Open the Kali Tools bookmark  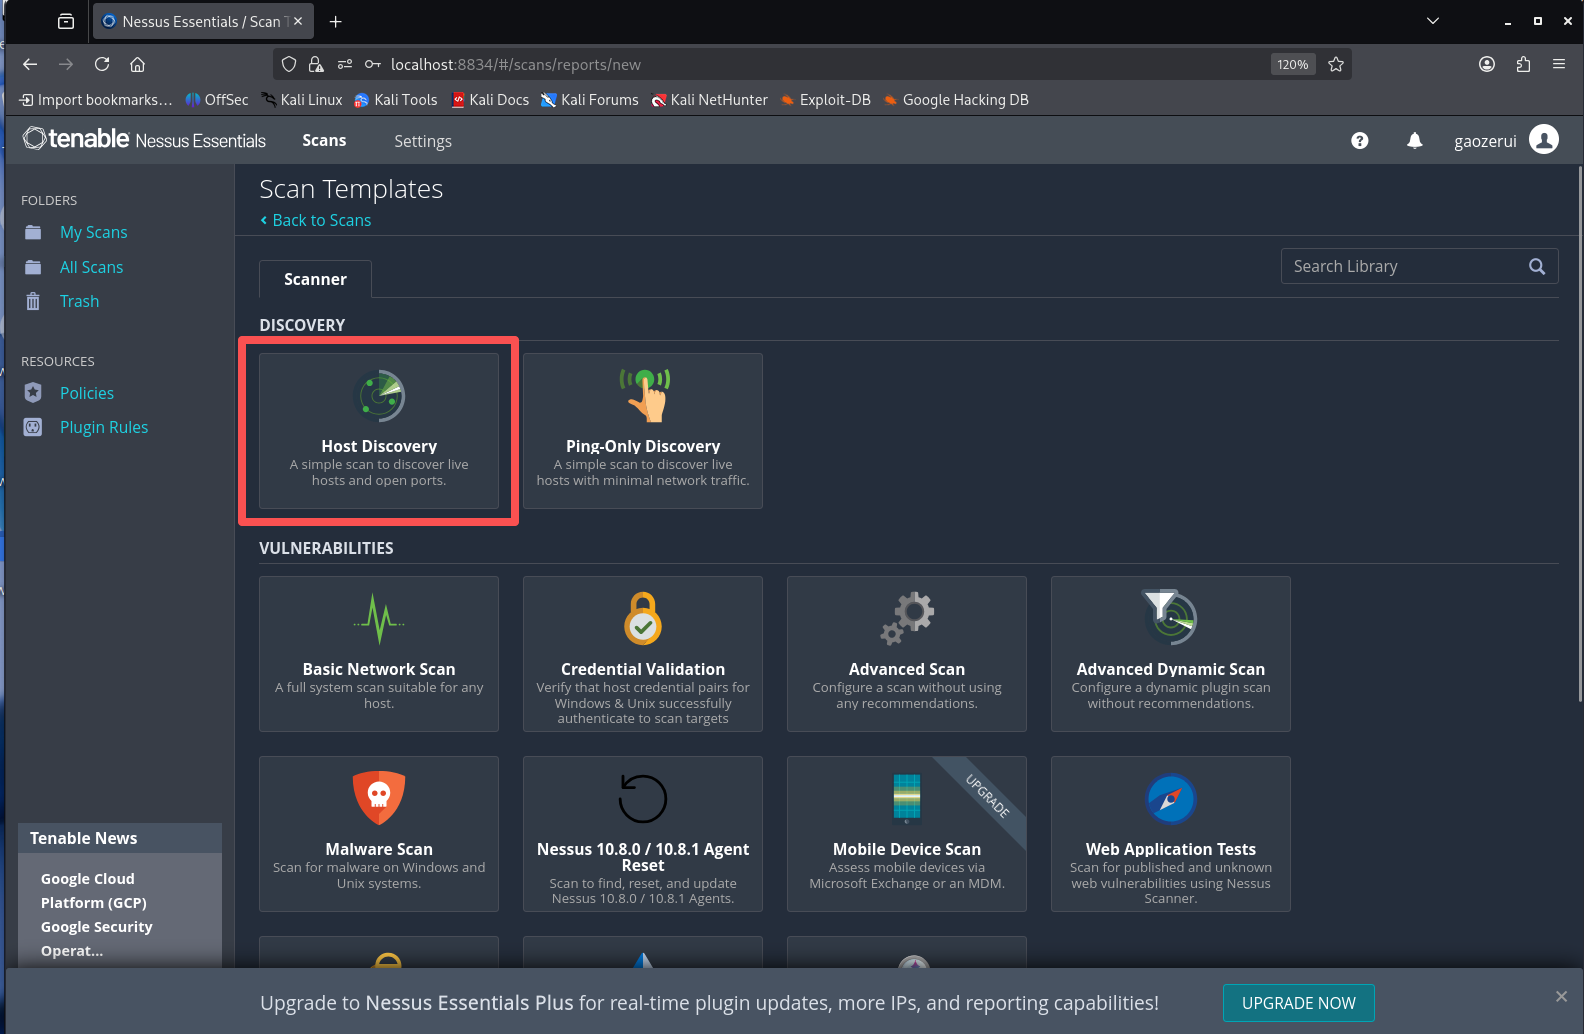pyautogui.click(x=396, y=100)
